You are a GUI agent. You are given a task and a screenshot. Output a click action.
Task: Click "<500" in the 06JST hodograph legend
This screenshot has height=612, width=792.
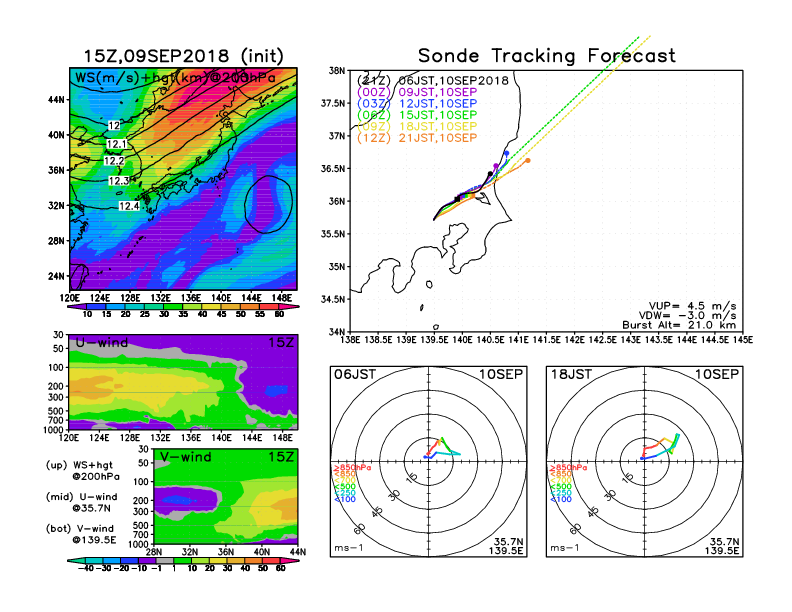344,487
